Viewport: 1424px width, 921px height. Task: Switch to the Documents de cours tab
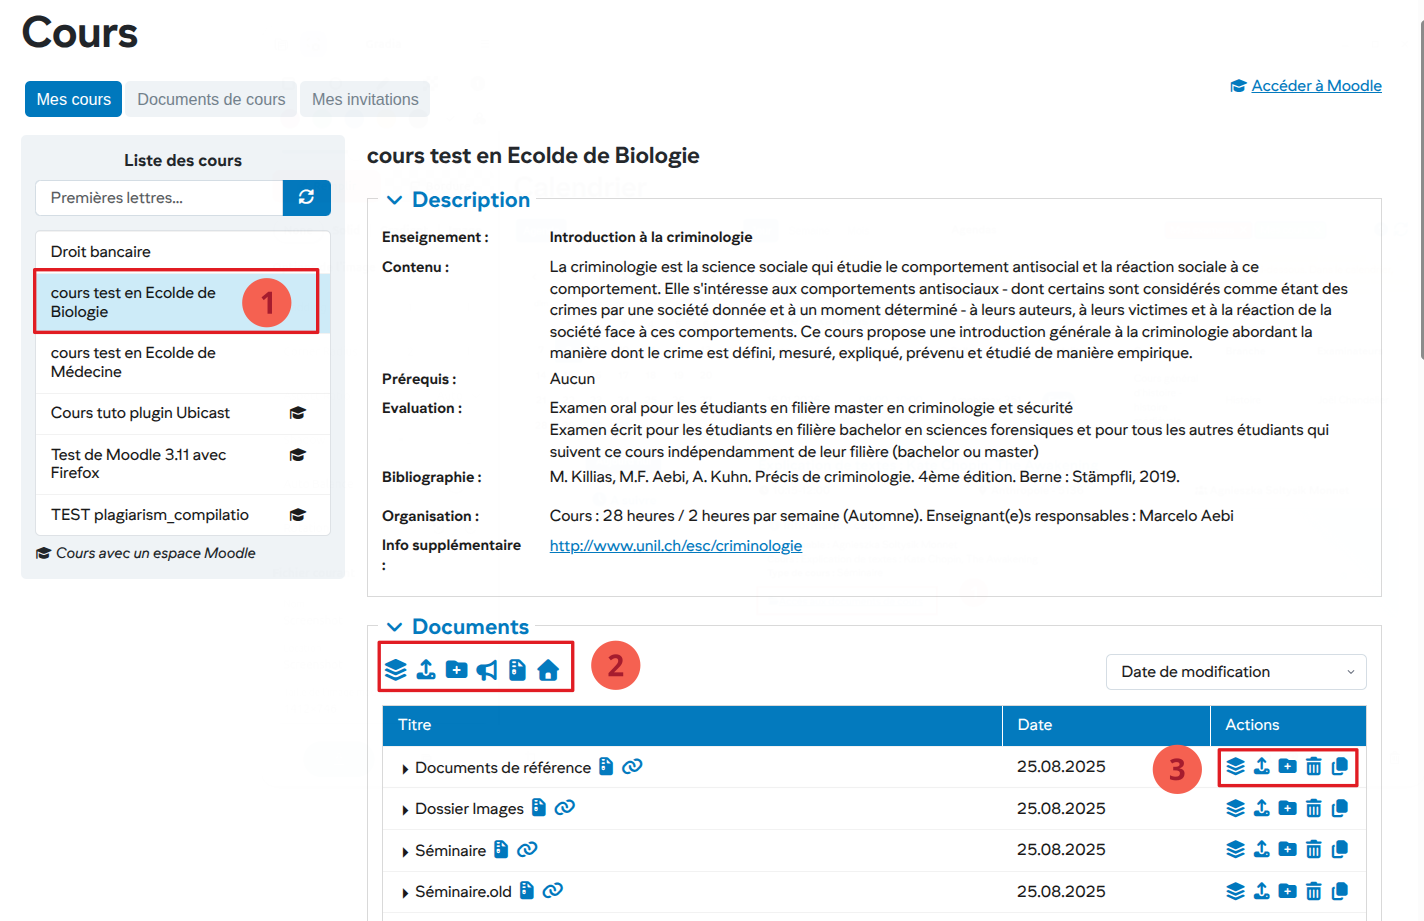click(x=211, y=99)
